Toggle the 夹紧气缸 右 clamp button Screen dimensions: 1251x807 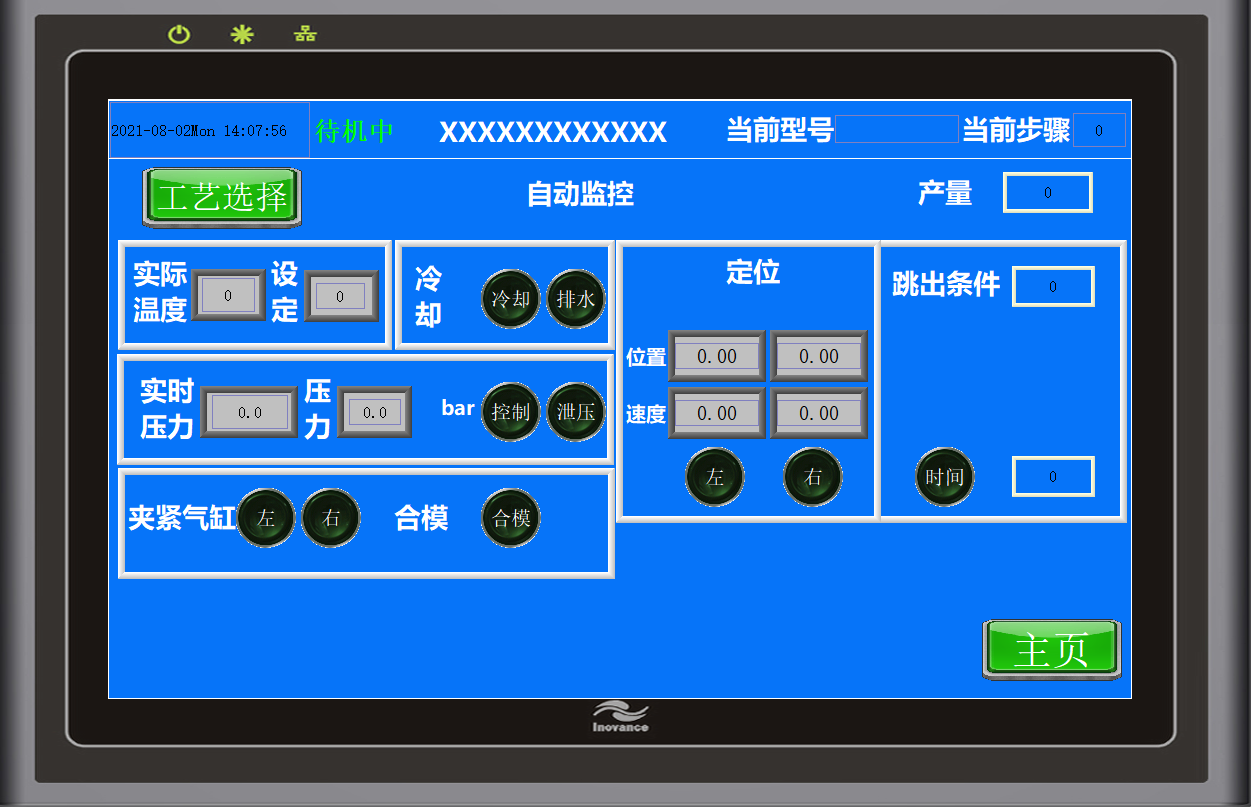pyautogui.click(x=331, y=518)
